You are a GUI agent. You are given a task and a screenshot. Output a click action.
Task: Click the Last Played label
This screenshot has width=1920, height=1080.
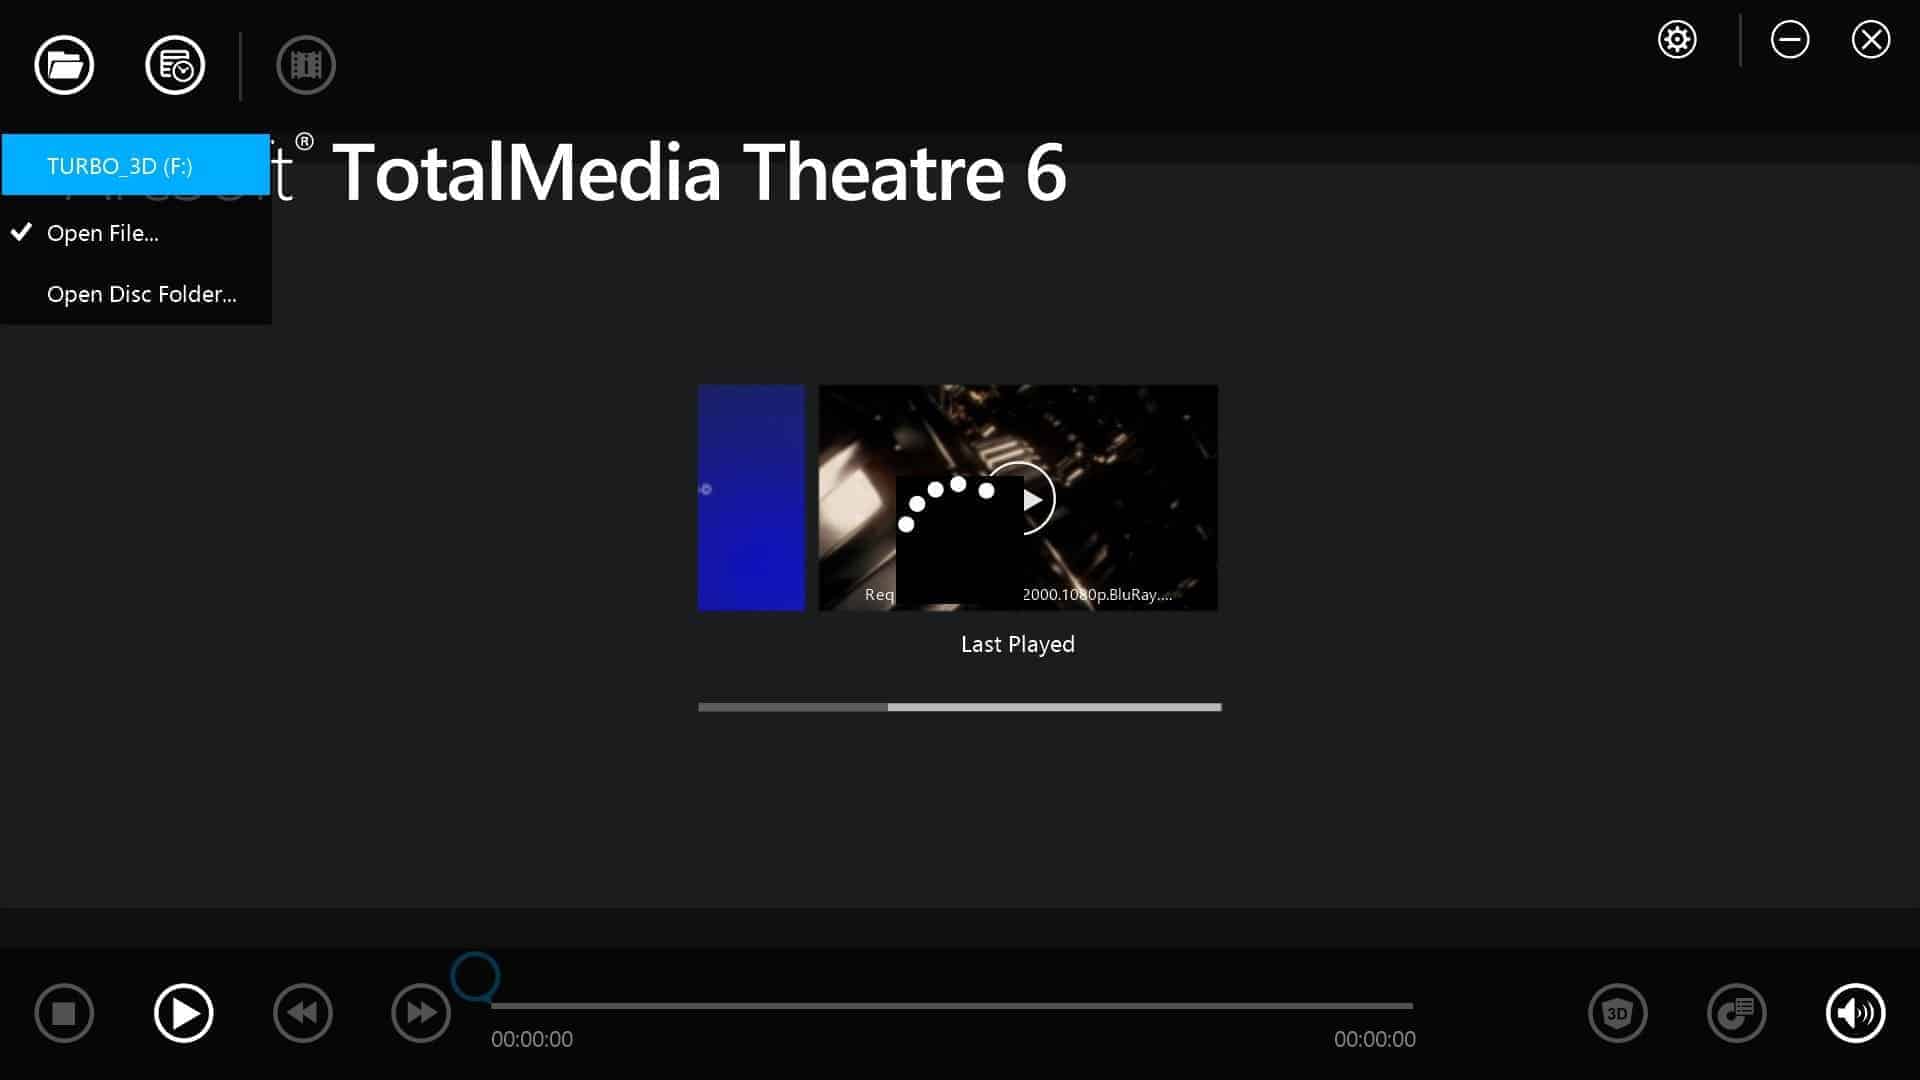pos(1018,645)
